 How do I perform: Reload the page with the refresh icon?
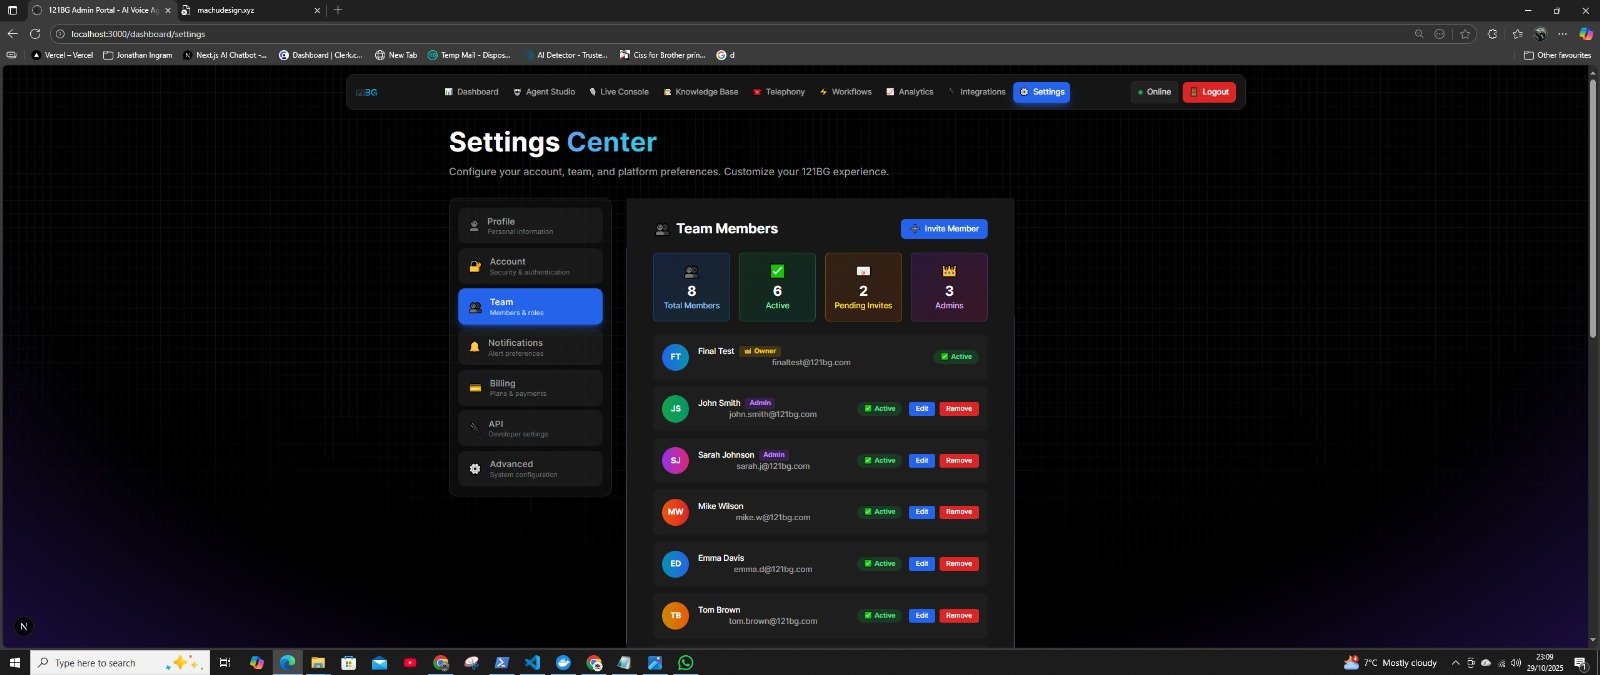click(35, 34)
